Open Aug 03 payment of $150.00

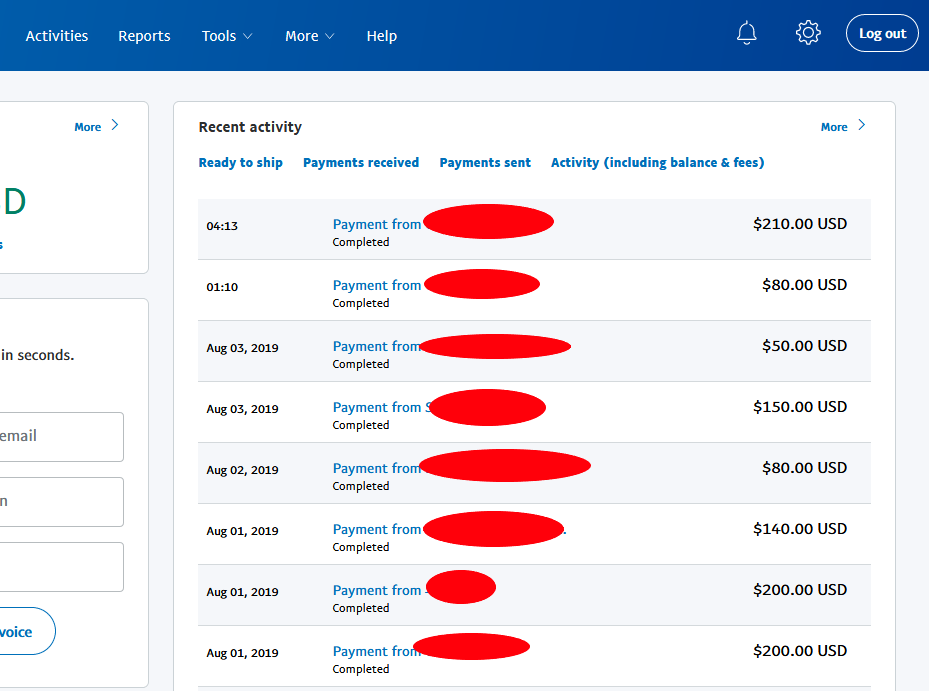[x=534, y=412]
